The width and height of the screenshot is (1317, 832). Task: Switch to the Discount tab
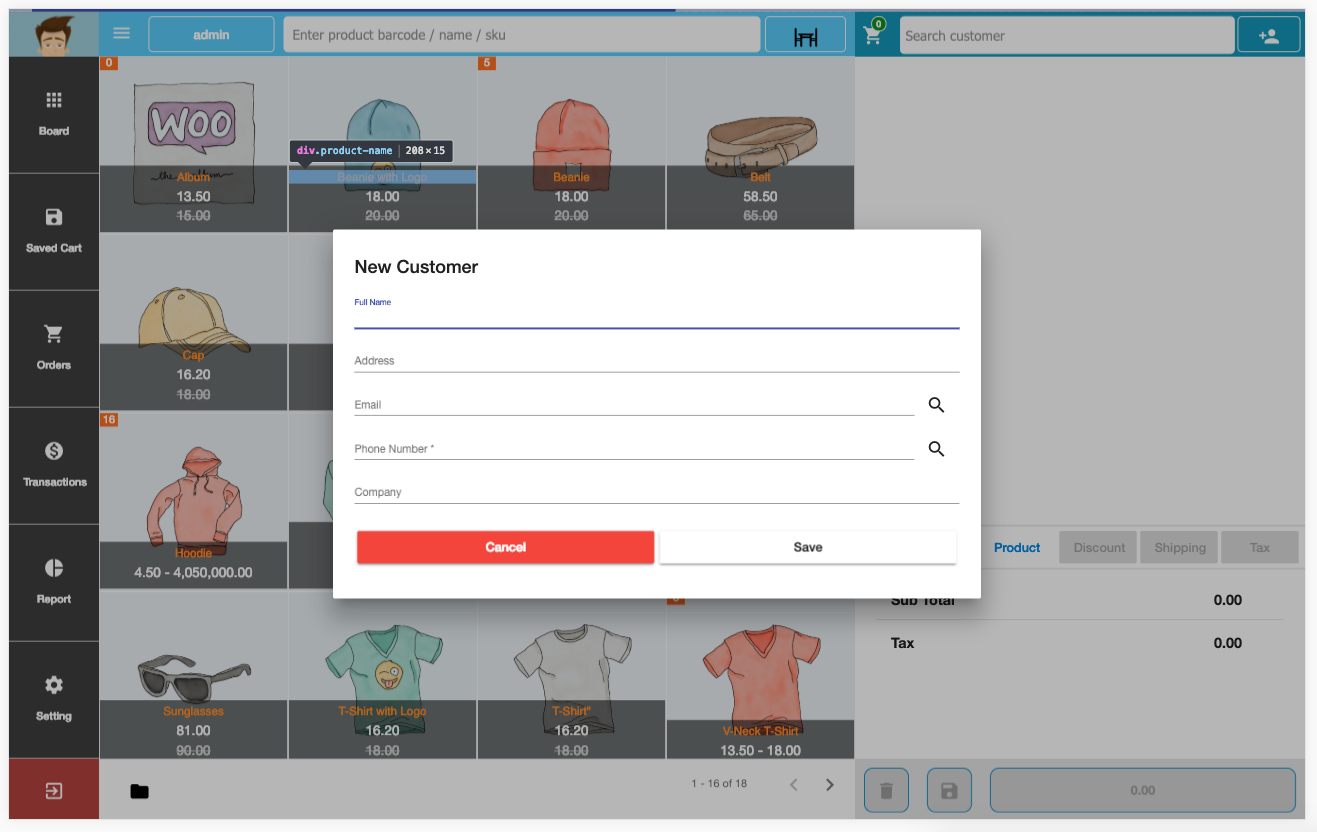[x=1099, y=548]
